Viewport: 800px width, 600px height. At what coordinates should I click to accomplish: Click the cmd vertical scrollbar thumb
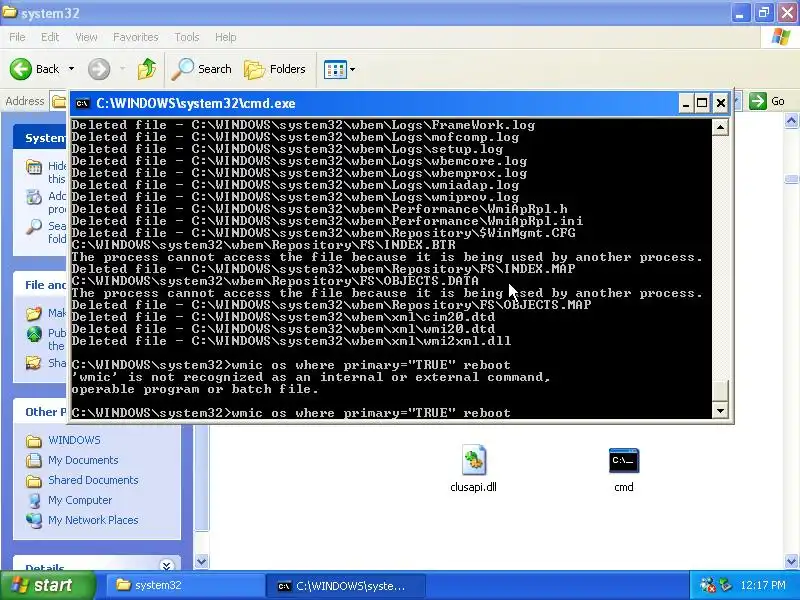[x=720, y=391]
